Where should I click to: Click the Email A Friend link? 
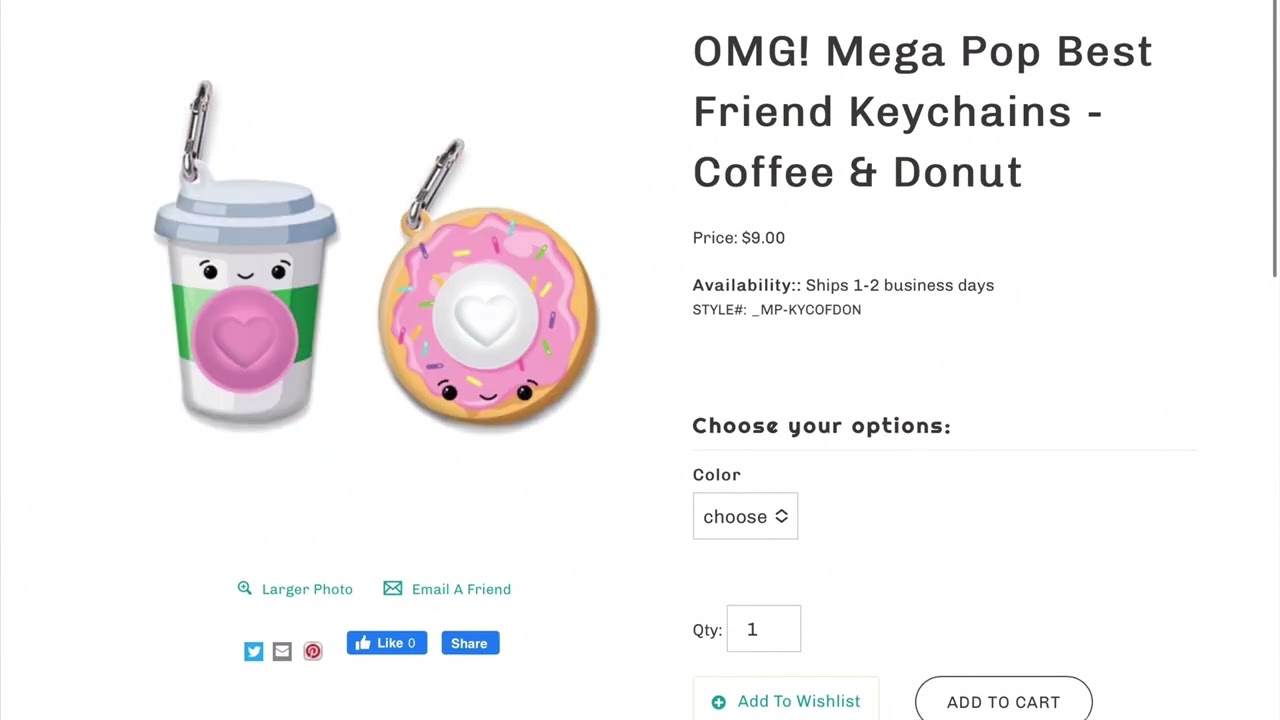coord(461,589)
